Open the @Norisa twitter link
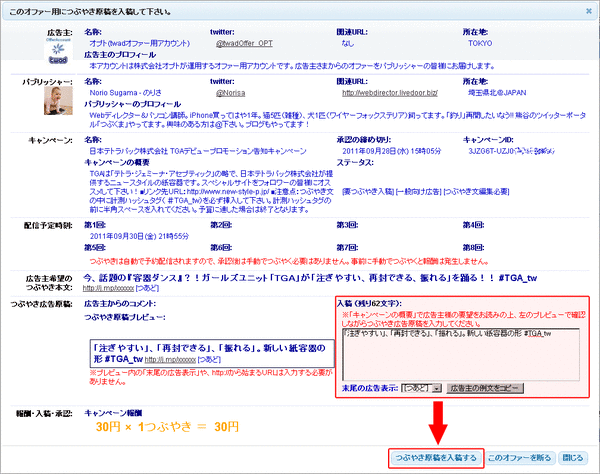The image size is (600, 474). [x=230, y=93]
